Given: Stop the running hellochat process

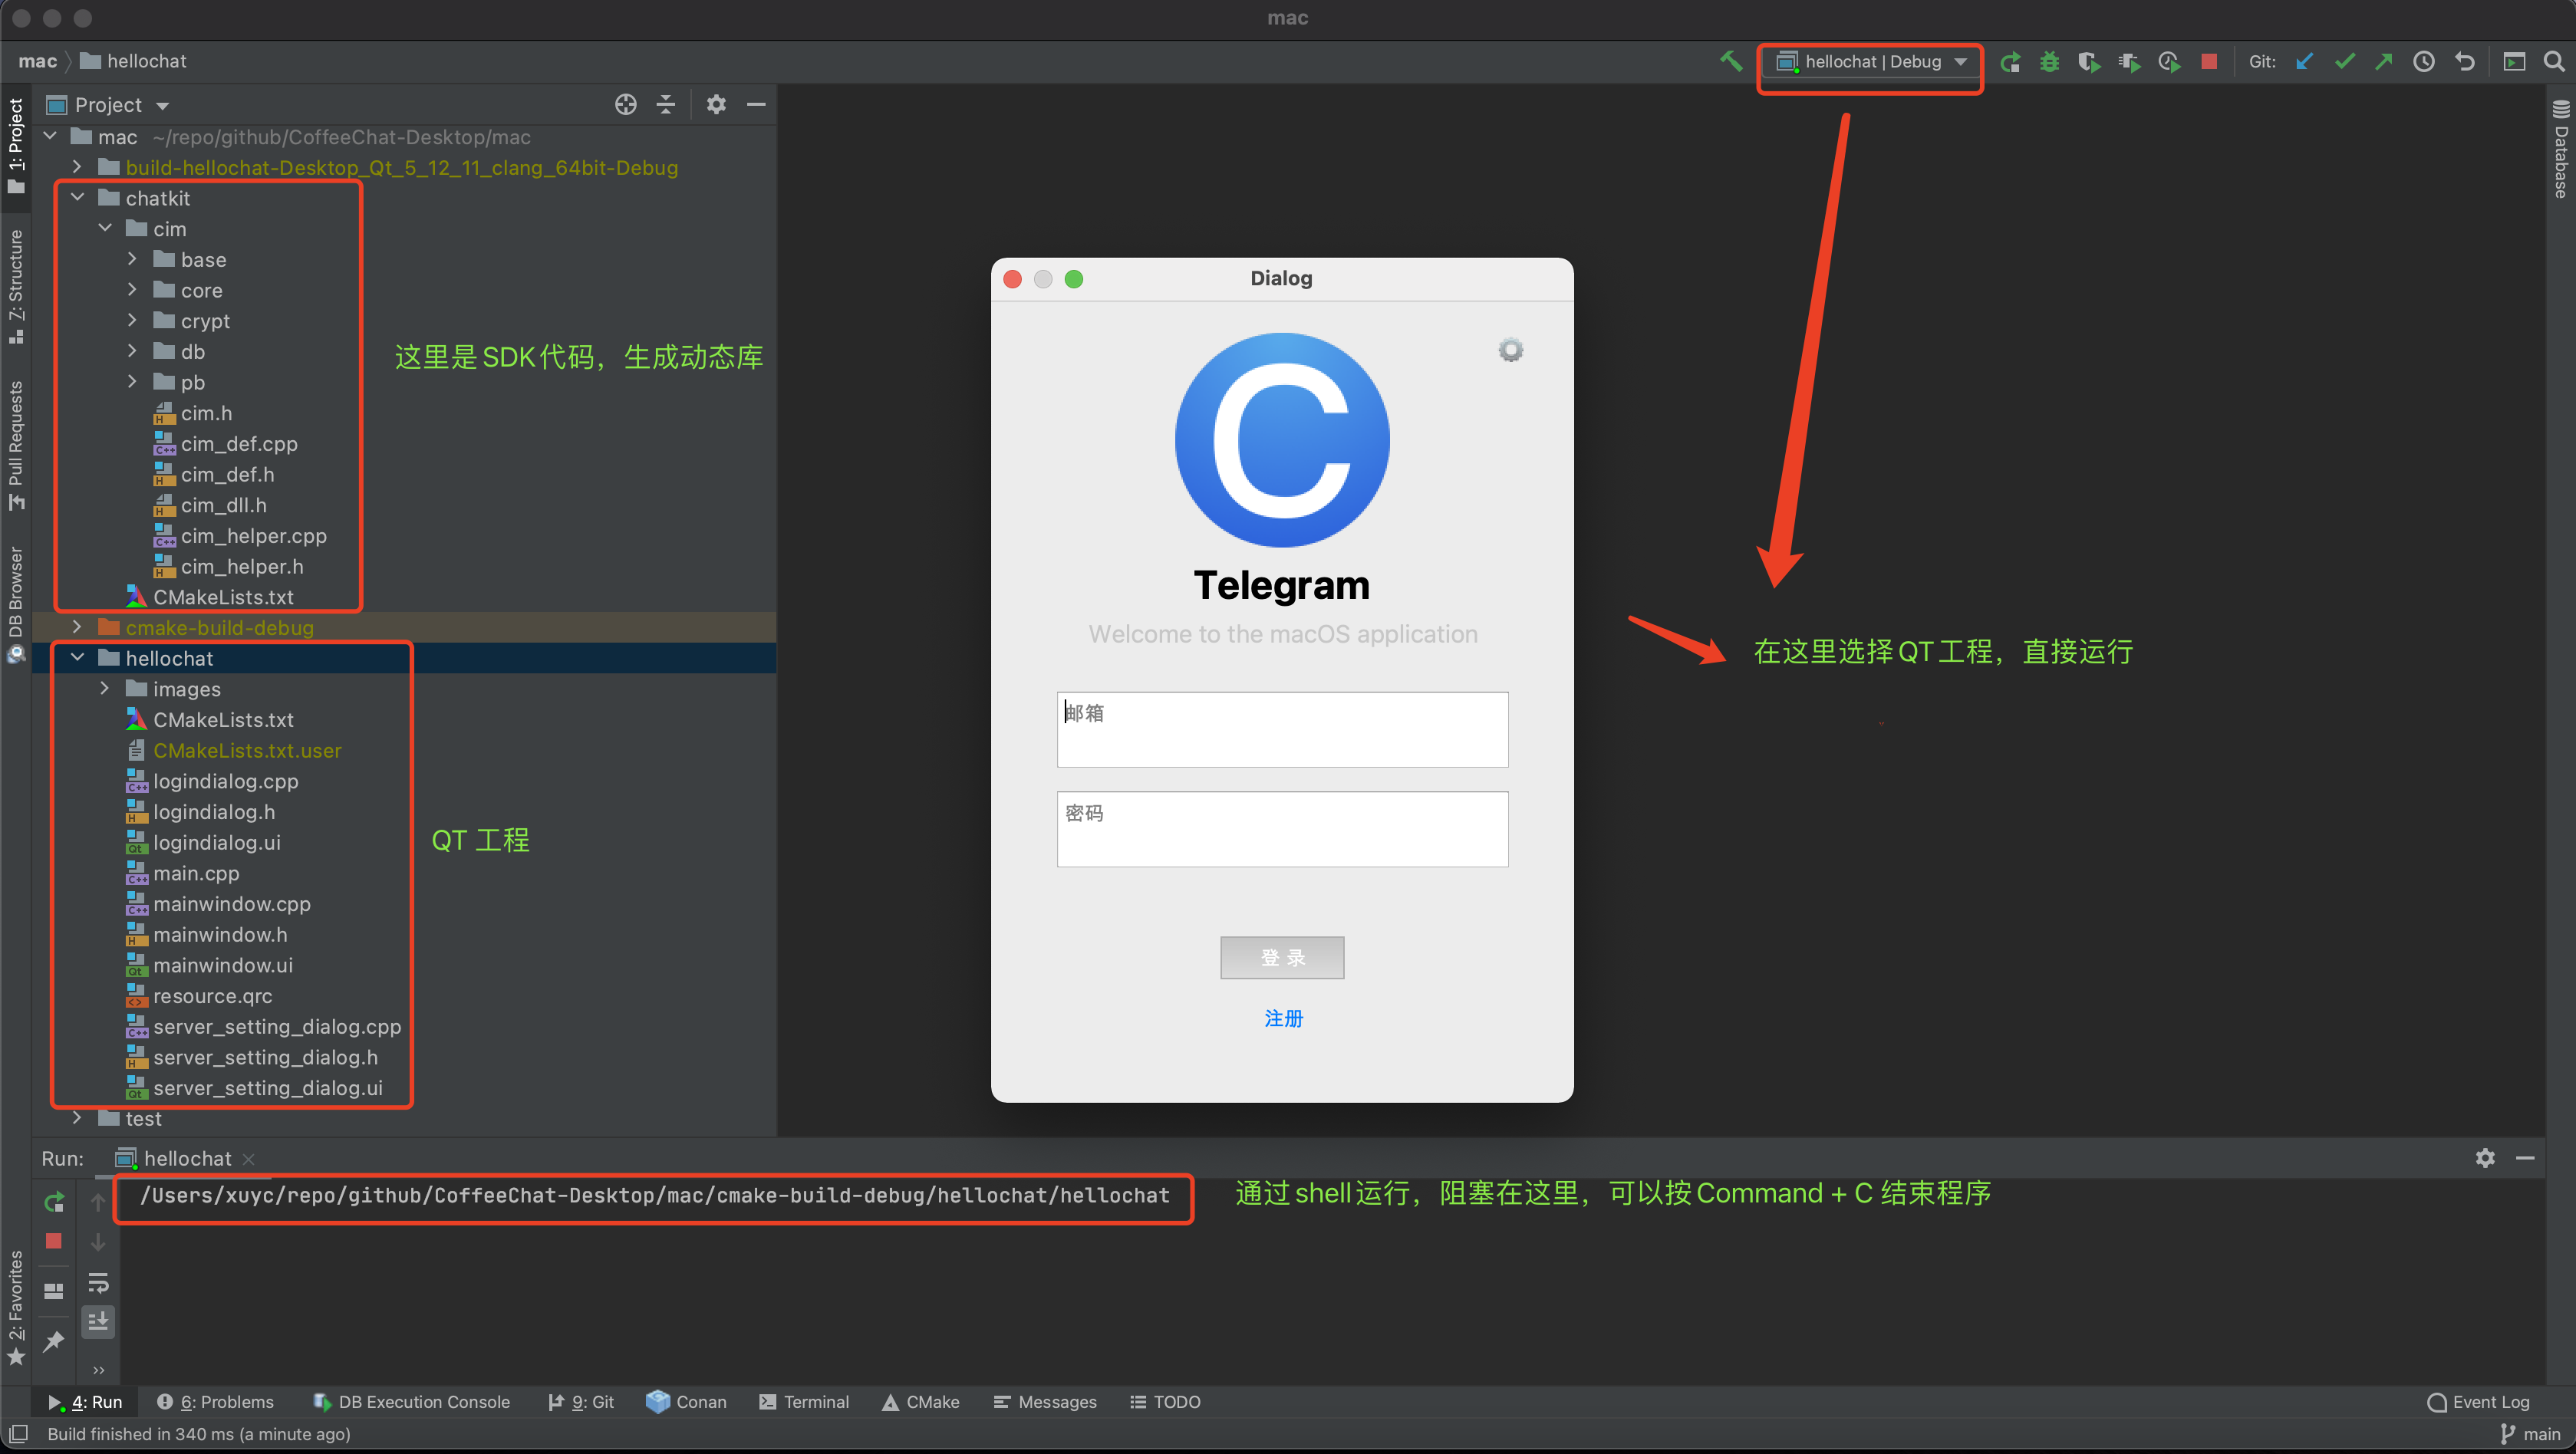Looking at the screenshot, I should 2209,61.
